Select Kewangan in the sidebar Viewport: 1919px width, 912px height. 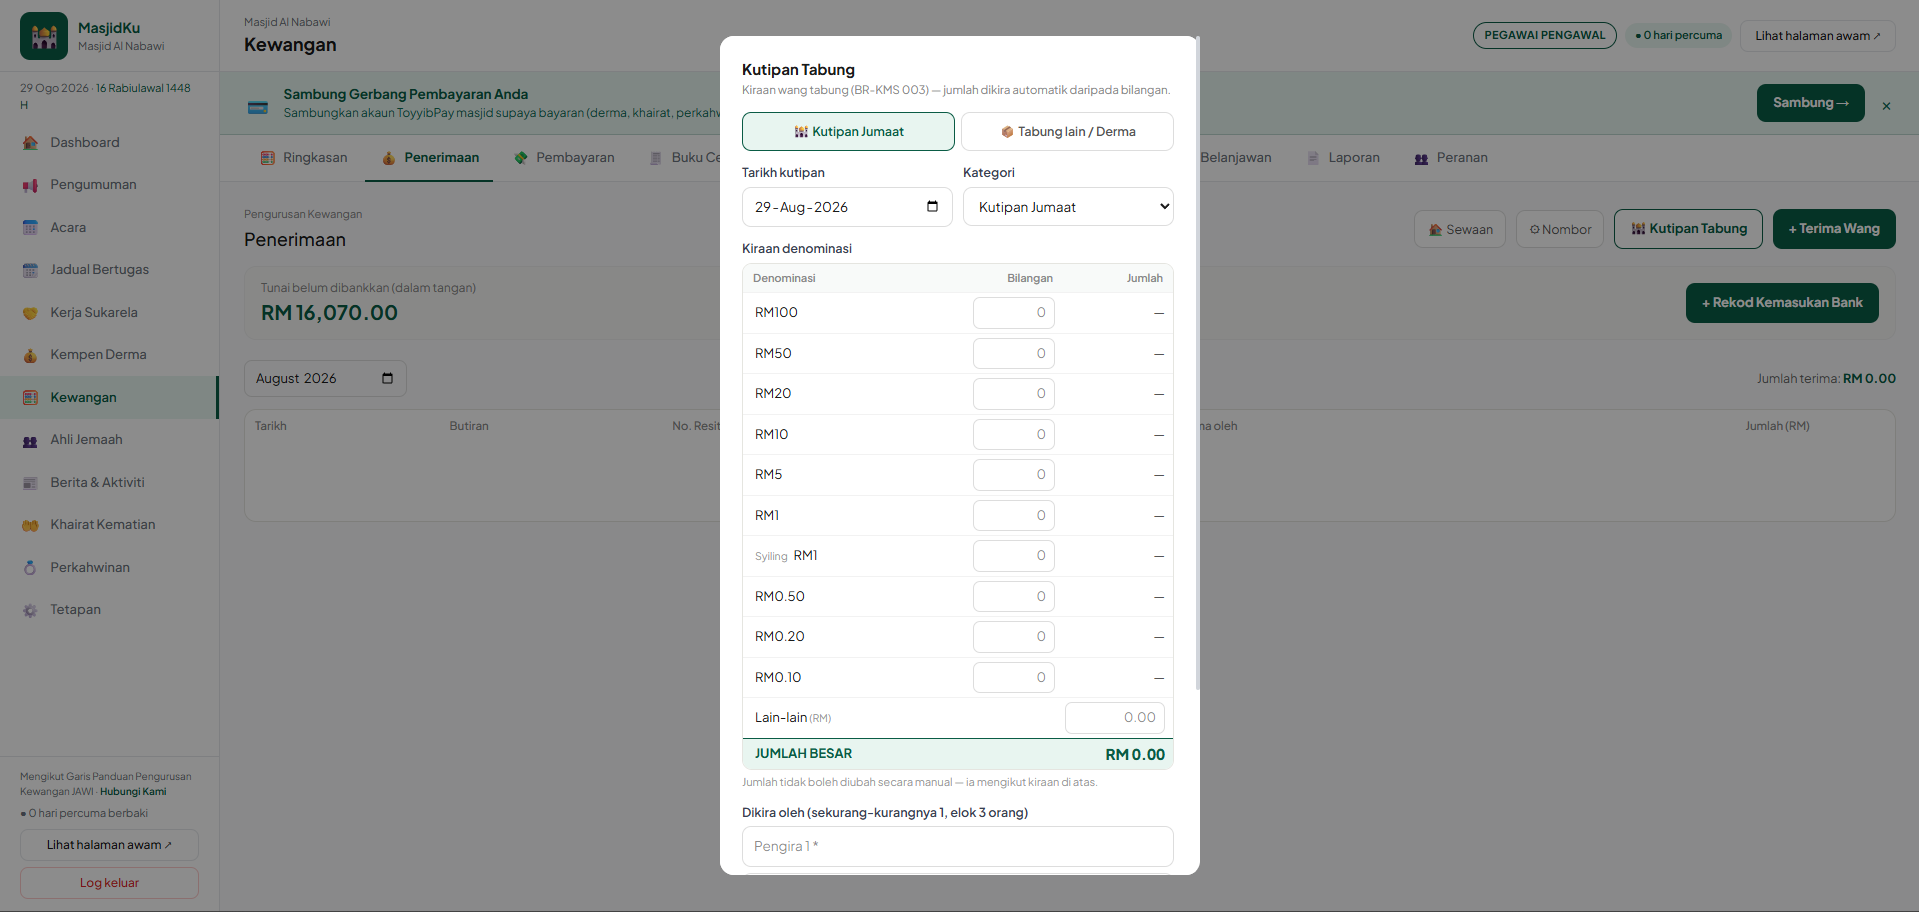click(109, 398)
